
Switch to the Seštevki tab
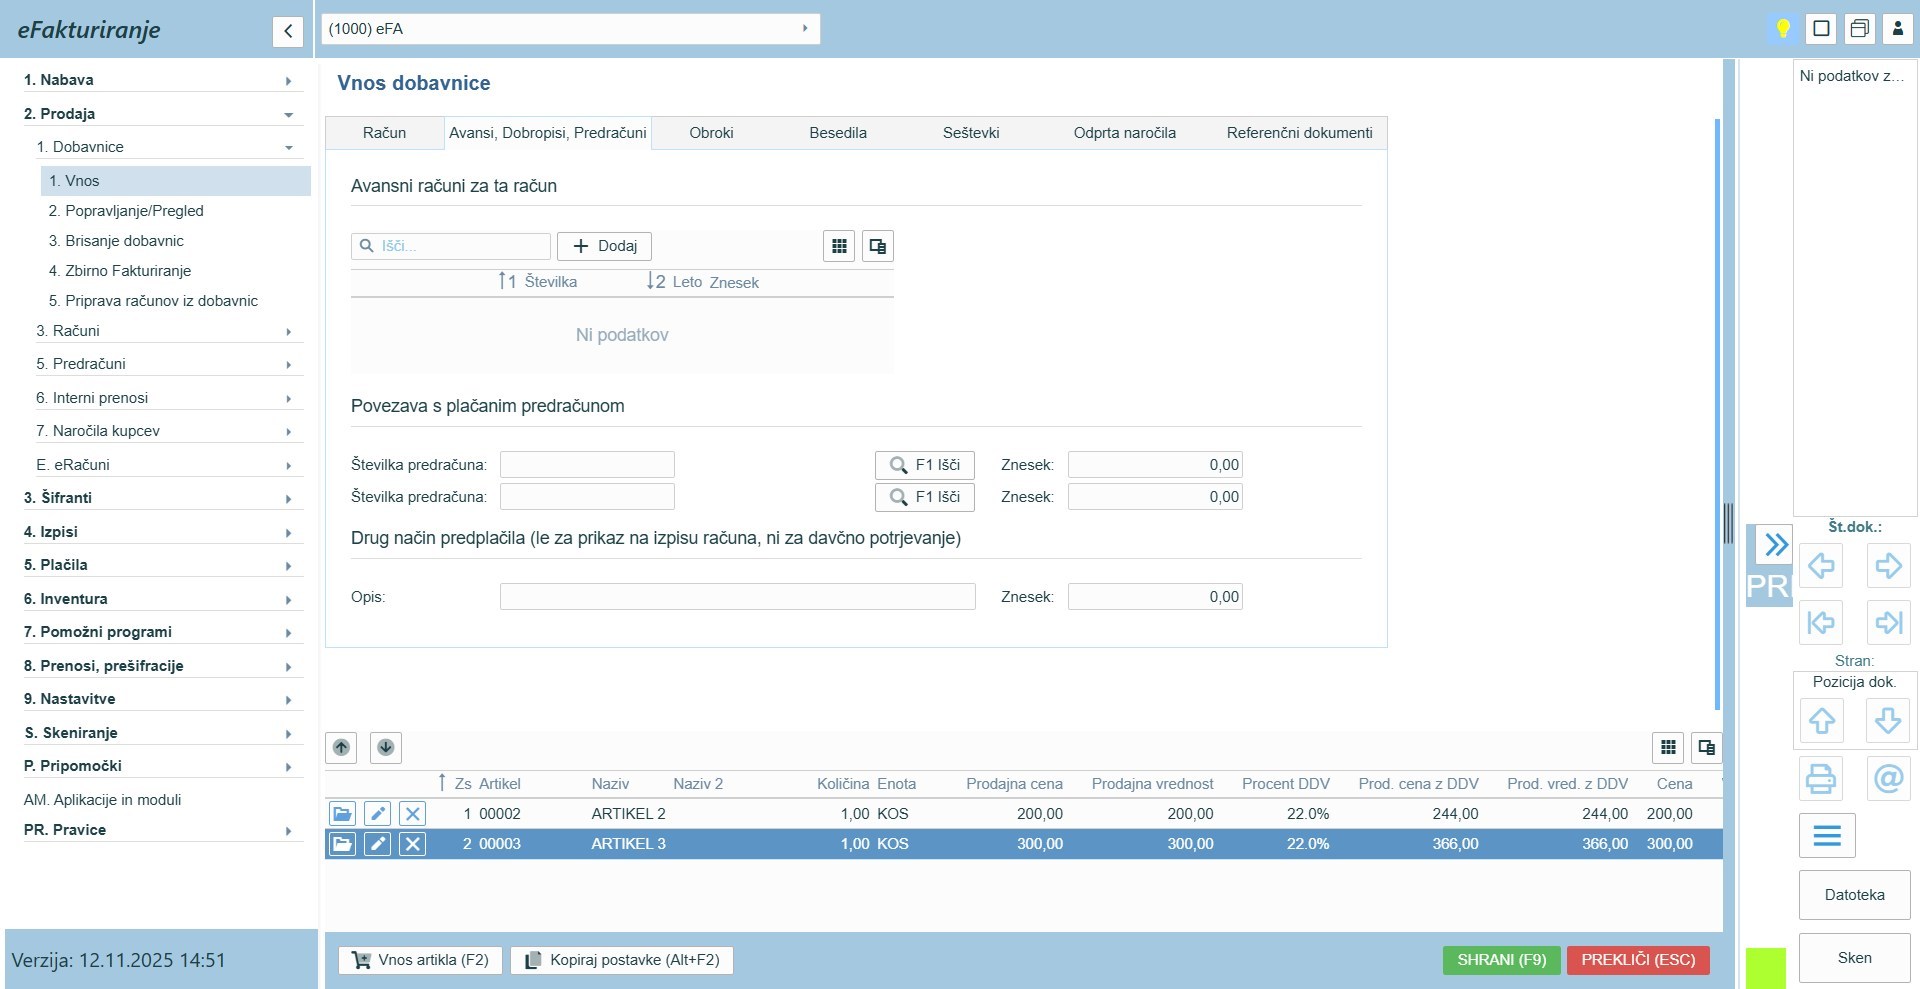point(970,133)
